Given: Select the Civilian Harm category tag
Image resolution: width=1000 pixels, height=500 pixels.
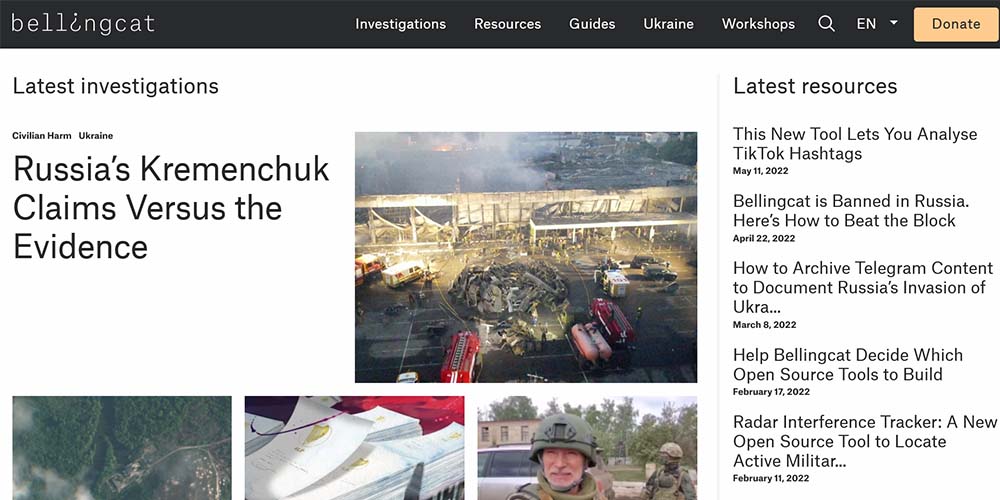Looking at the screenshot, I should point(42,136).
